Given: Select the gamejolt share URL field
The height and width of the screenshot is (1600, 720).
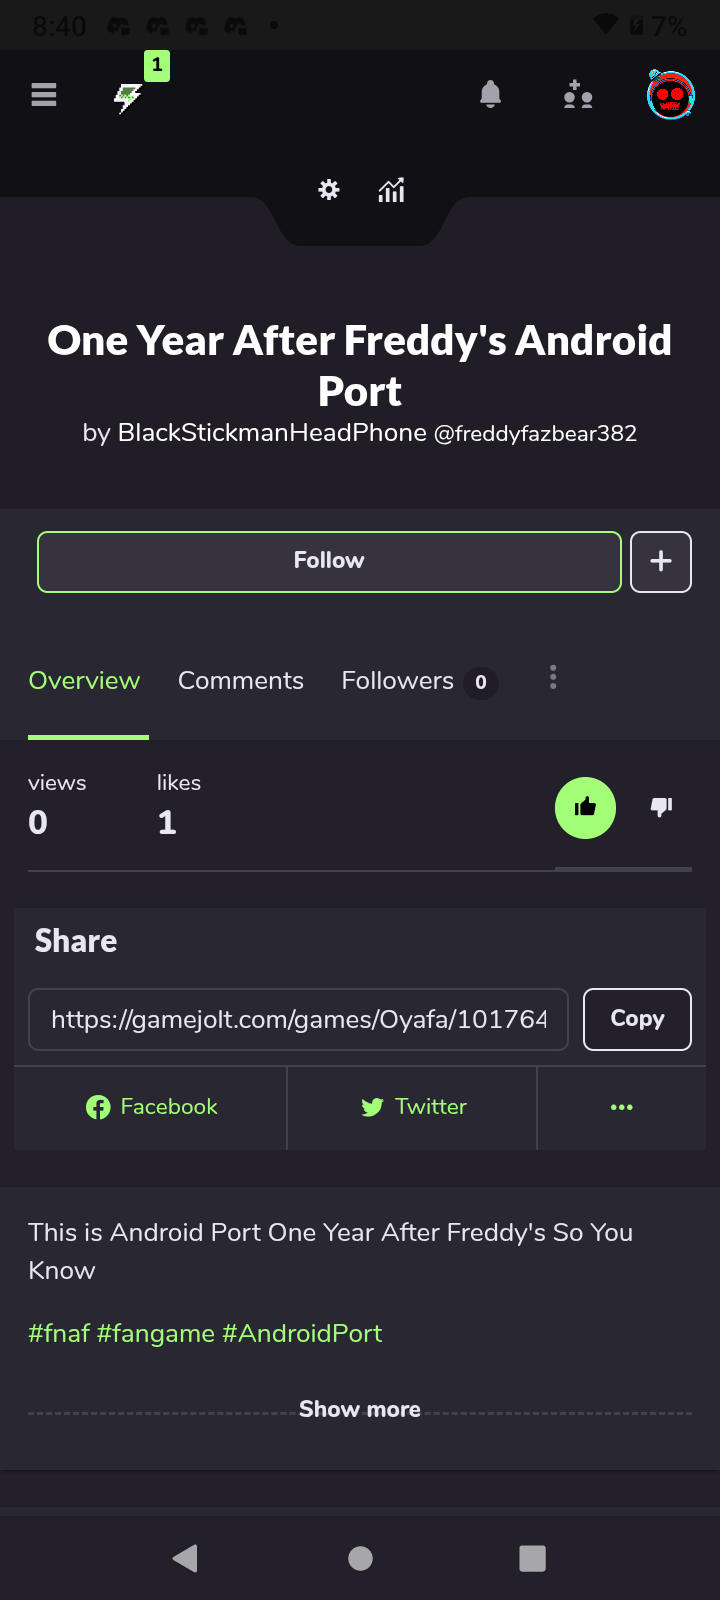Looking at the screenshot, I should [x=298, y=1019].
